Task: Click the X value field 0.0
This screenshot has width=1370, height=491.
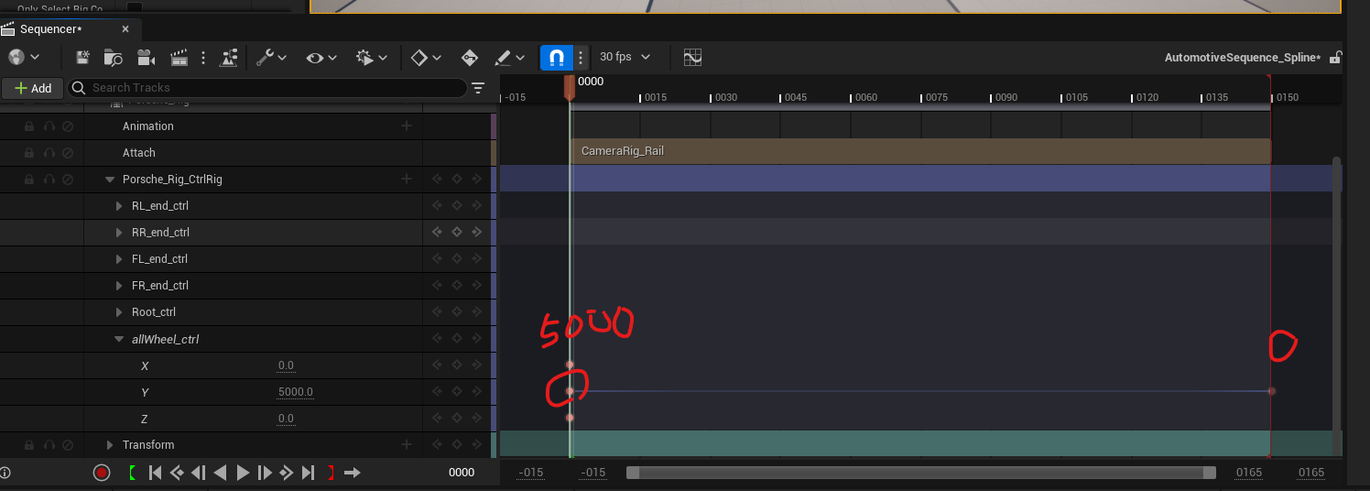Action: [x=286, y=365]
